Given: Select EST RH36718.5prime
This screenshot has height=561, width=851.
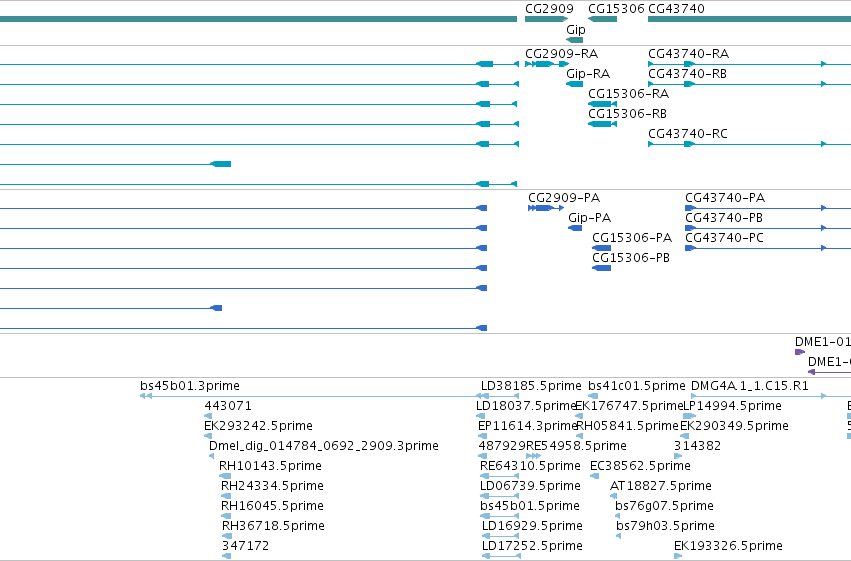Looking at the screenshot, I should [x=274, y=526].
